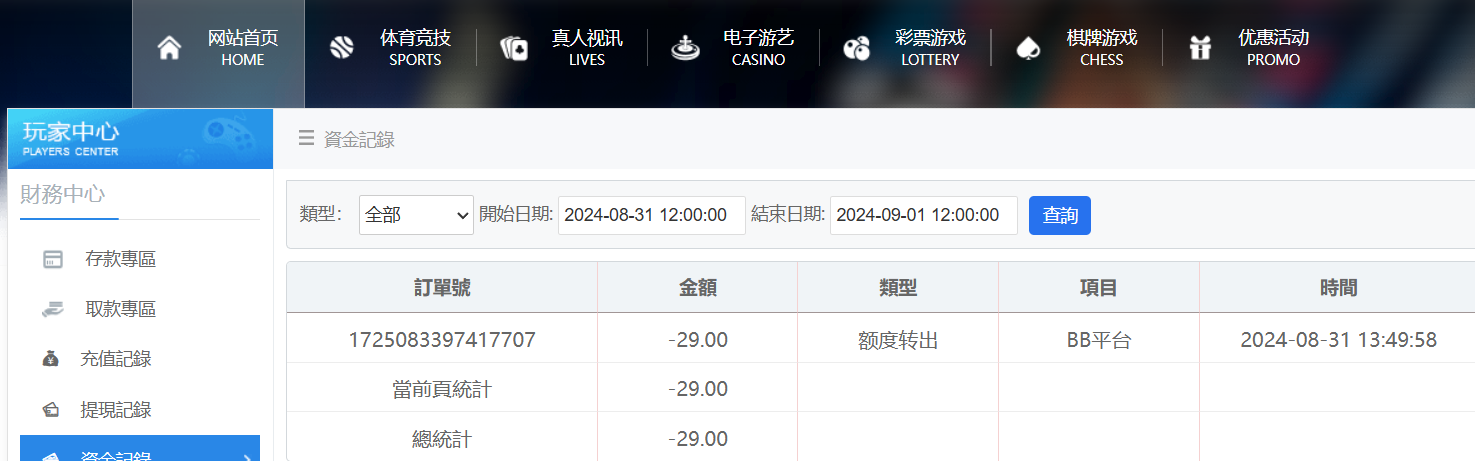Open the 优惠活动 PROMO menu
This screenshot has height=461, width=1475.
click(x=1273, y=48)
